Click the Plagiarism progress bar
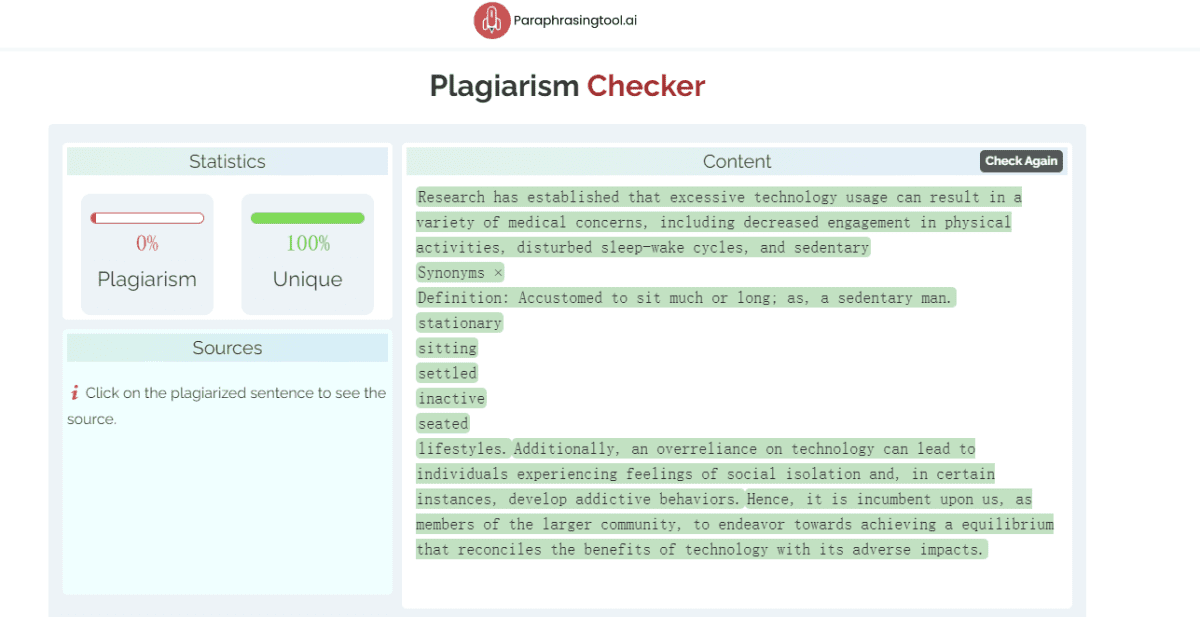Viewport: 1200px width, 617px height. (147, 216)
